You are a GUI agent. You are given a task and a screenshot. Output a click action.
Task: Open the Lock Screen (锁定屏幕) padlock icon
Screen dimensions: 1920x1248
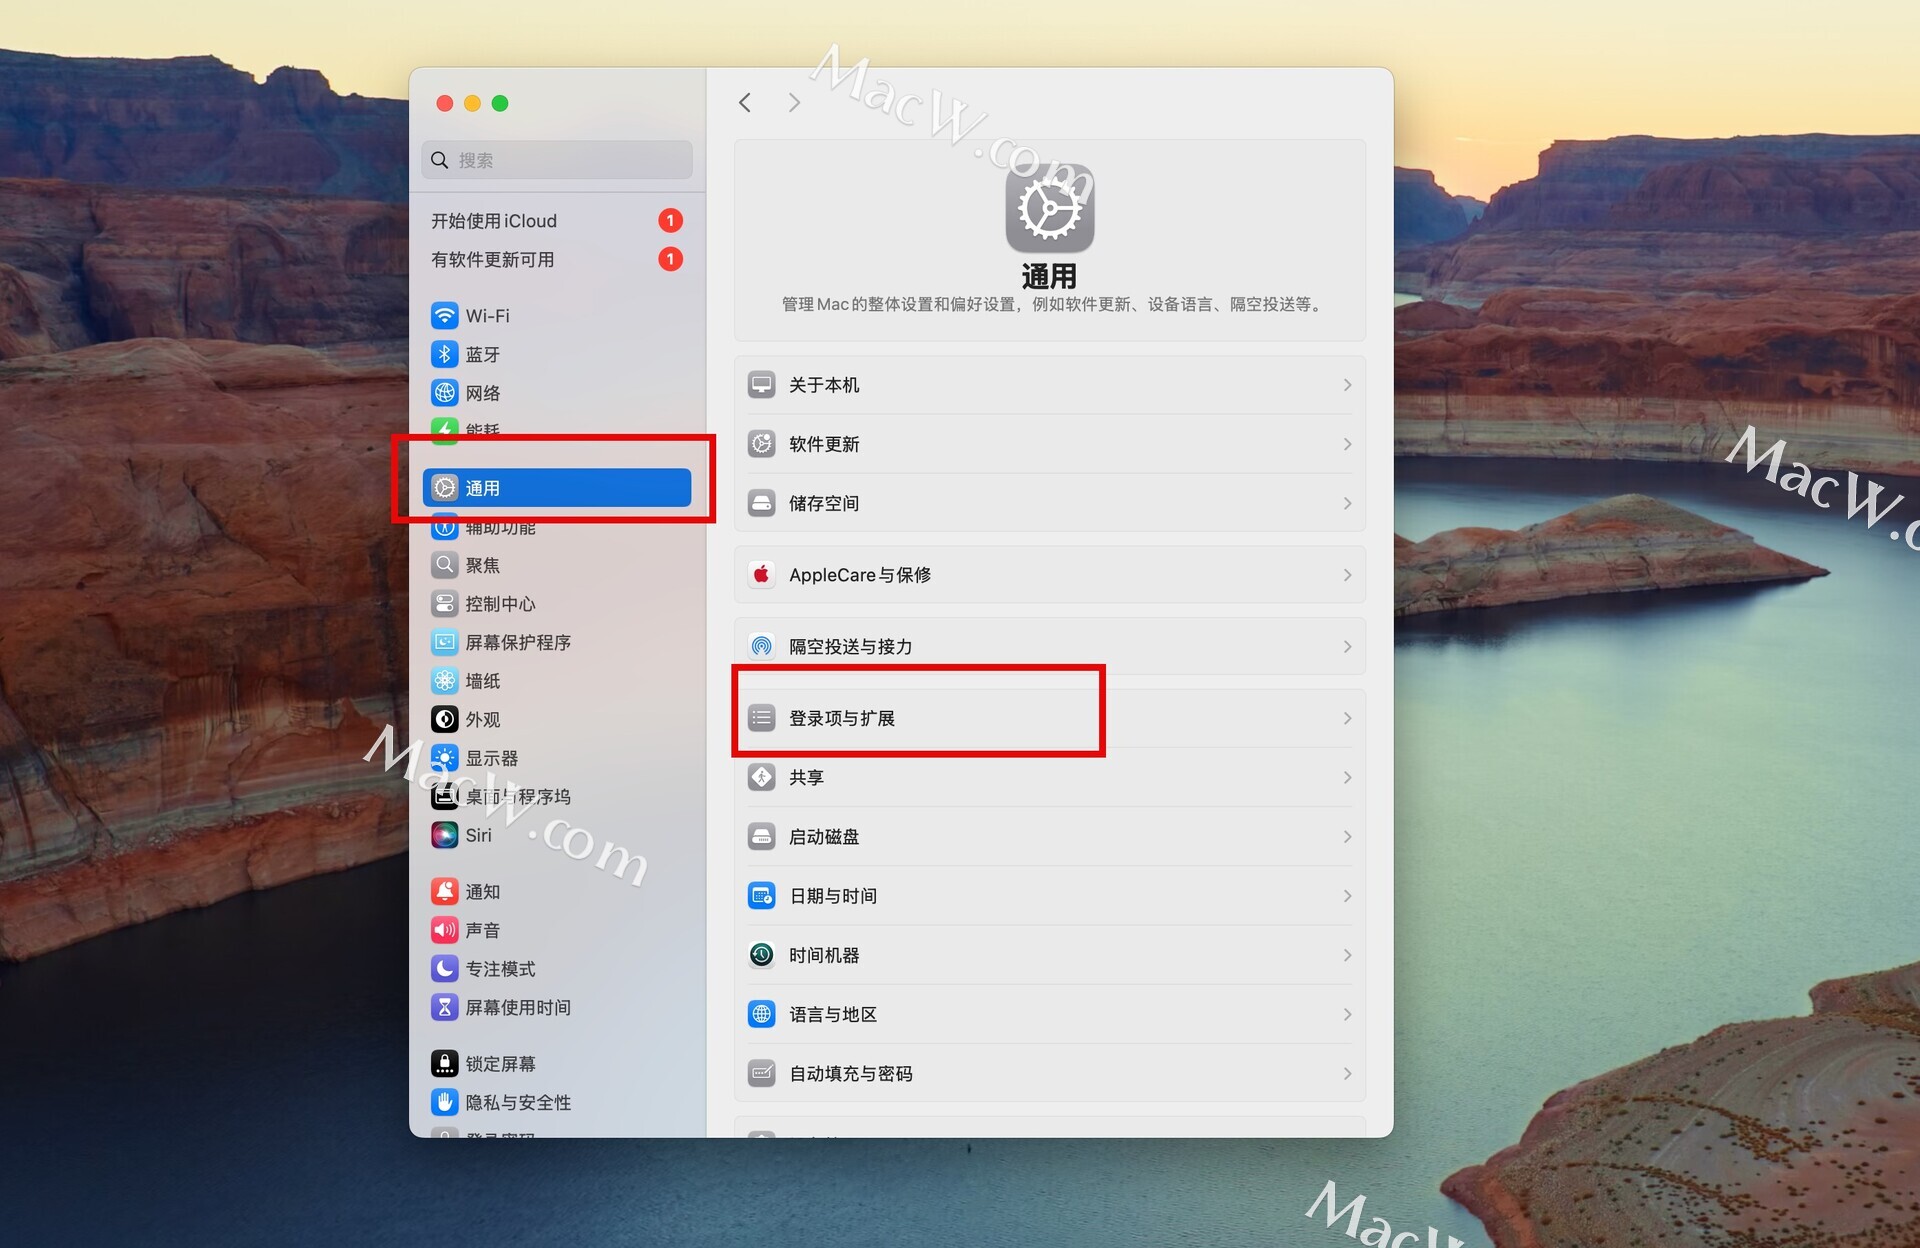(x=445, y=1064)
